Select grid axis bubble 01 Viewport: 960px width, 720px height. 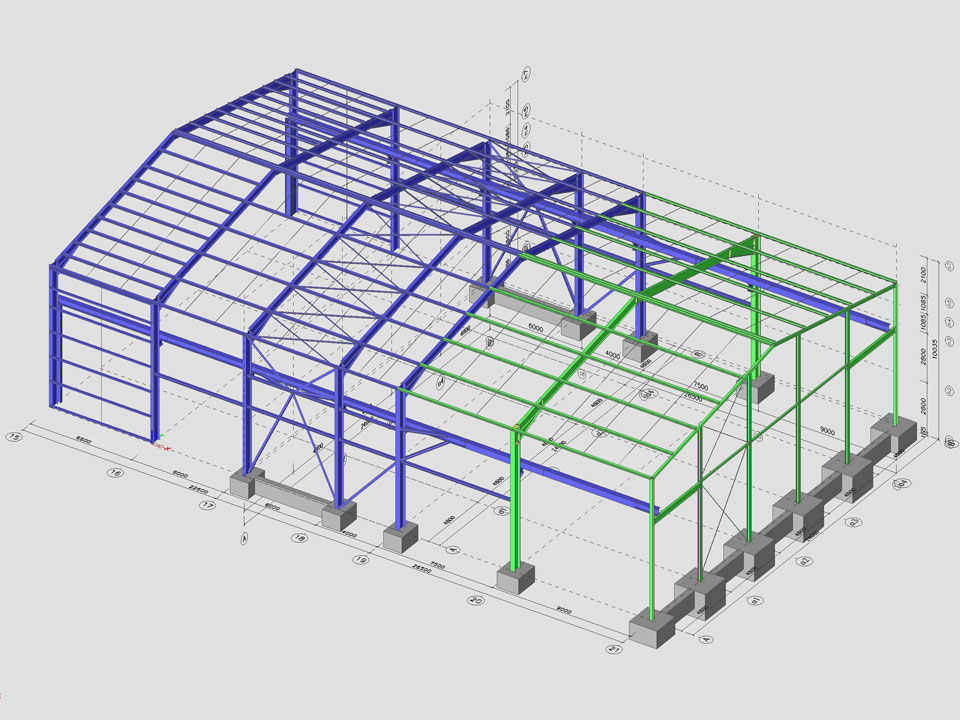click(757, 602)
